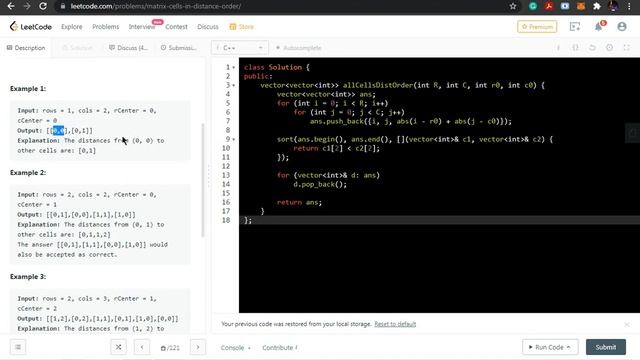Pick a random problem with shuffle icon
Image resolution: width=640 pixels, height=360 pixels.
(x=118, y=347)
